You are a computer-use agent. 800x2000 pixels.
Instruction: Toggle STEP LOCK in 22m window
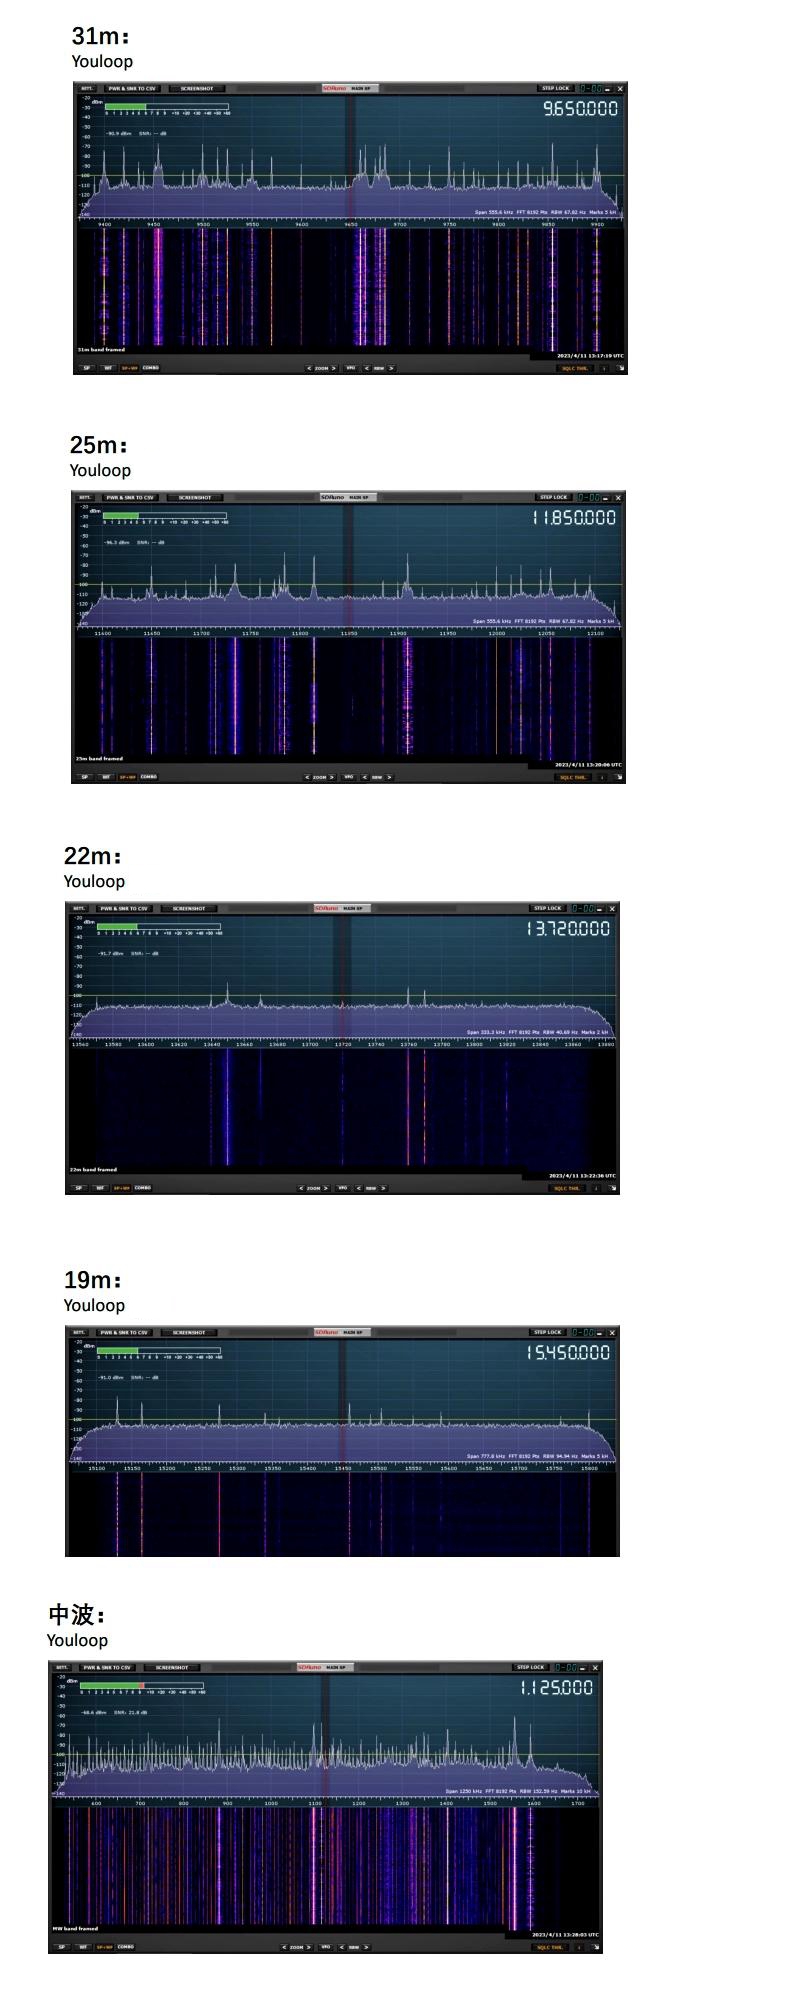[547, 909]
